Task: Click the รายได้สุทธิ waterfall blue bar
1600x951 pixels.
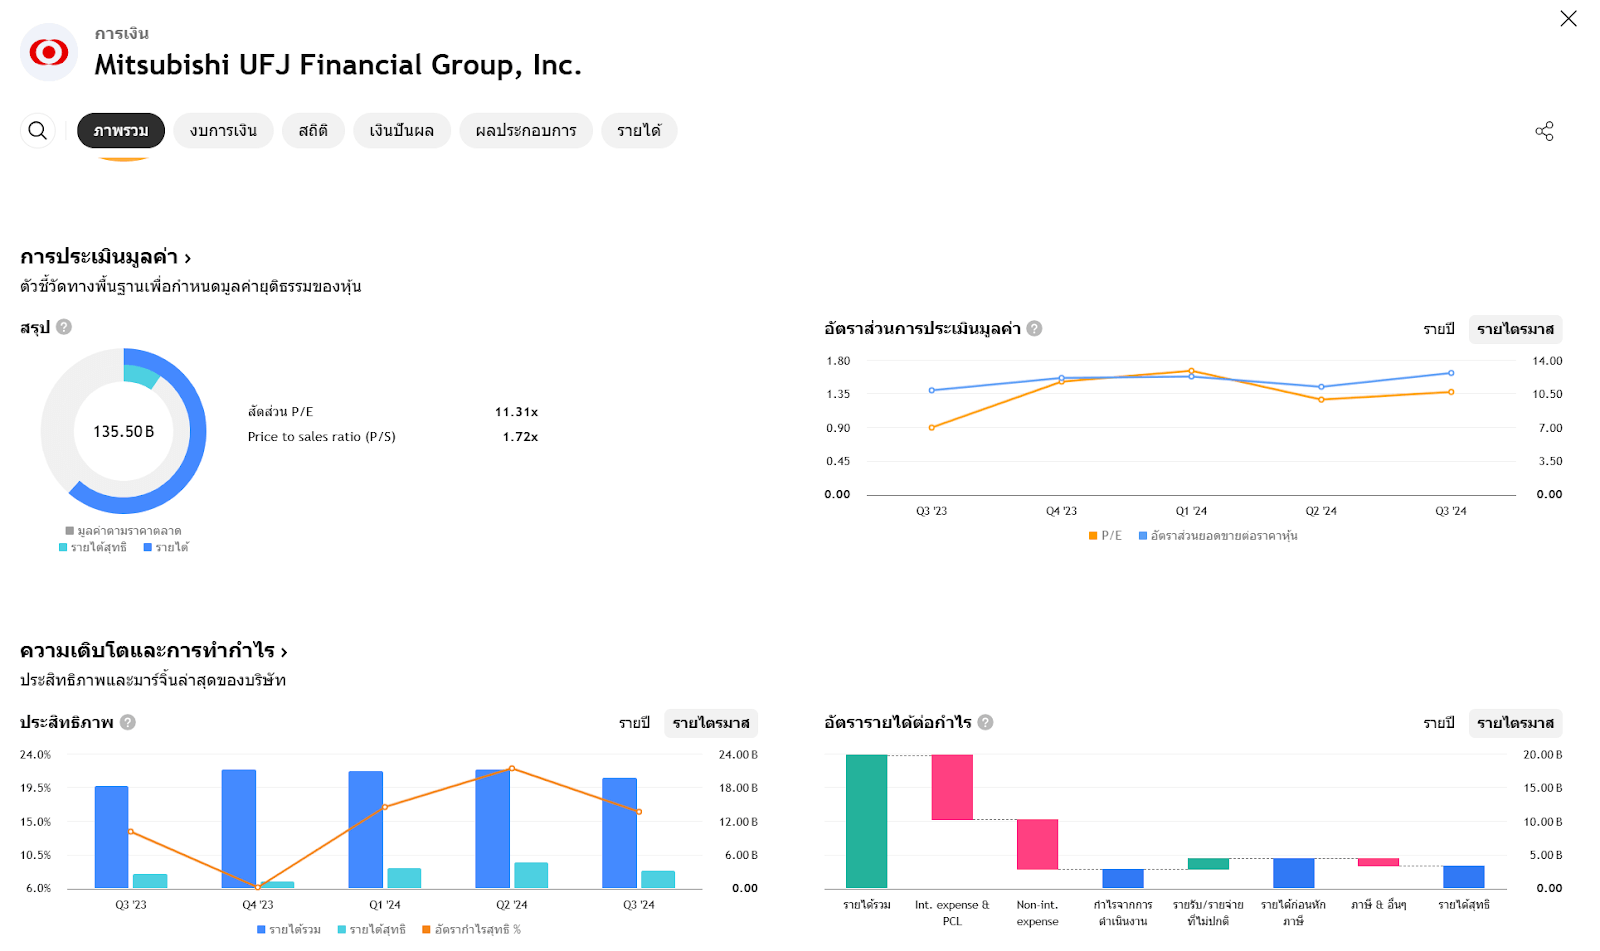Action: point(1464,877)
